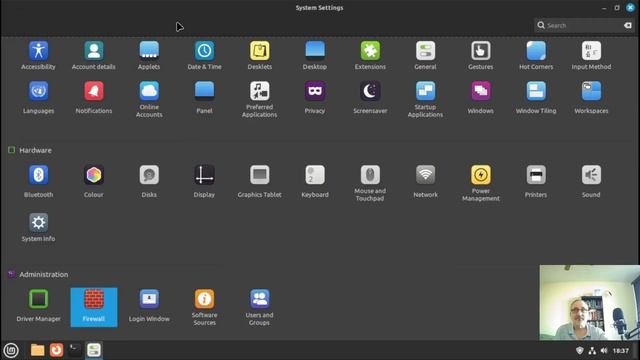Open Online Accounts settings
640x360 pixels.
point(149,100)
